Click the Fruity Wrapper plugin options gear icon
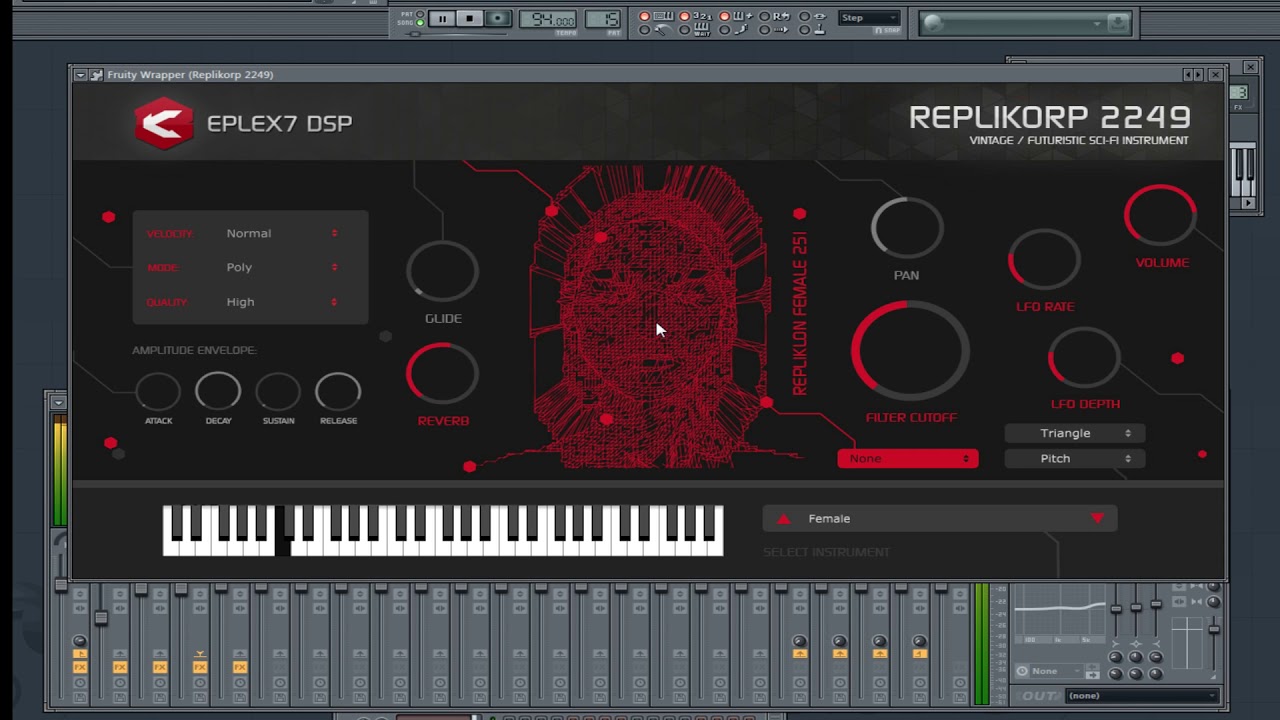The height and width of the screenshot is (720, 1280). pyautogui.click(x=96, y=75)
